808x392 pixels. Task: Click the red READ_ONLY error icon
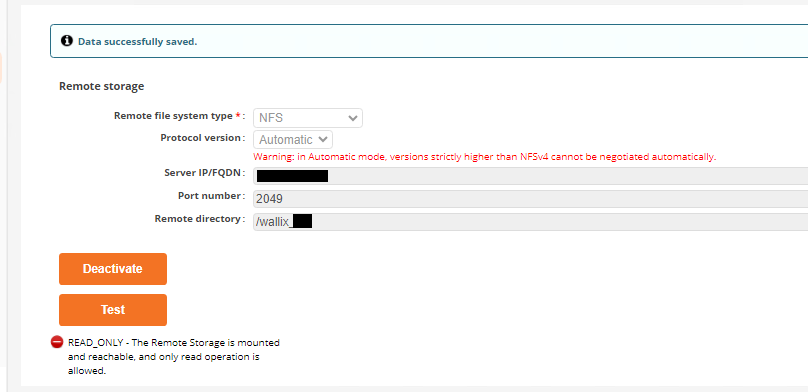tap(57, 342)
